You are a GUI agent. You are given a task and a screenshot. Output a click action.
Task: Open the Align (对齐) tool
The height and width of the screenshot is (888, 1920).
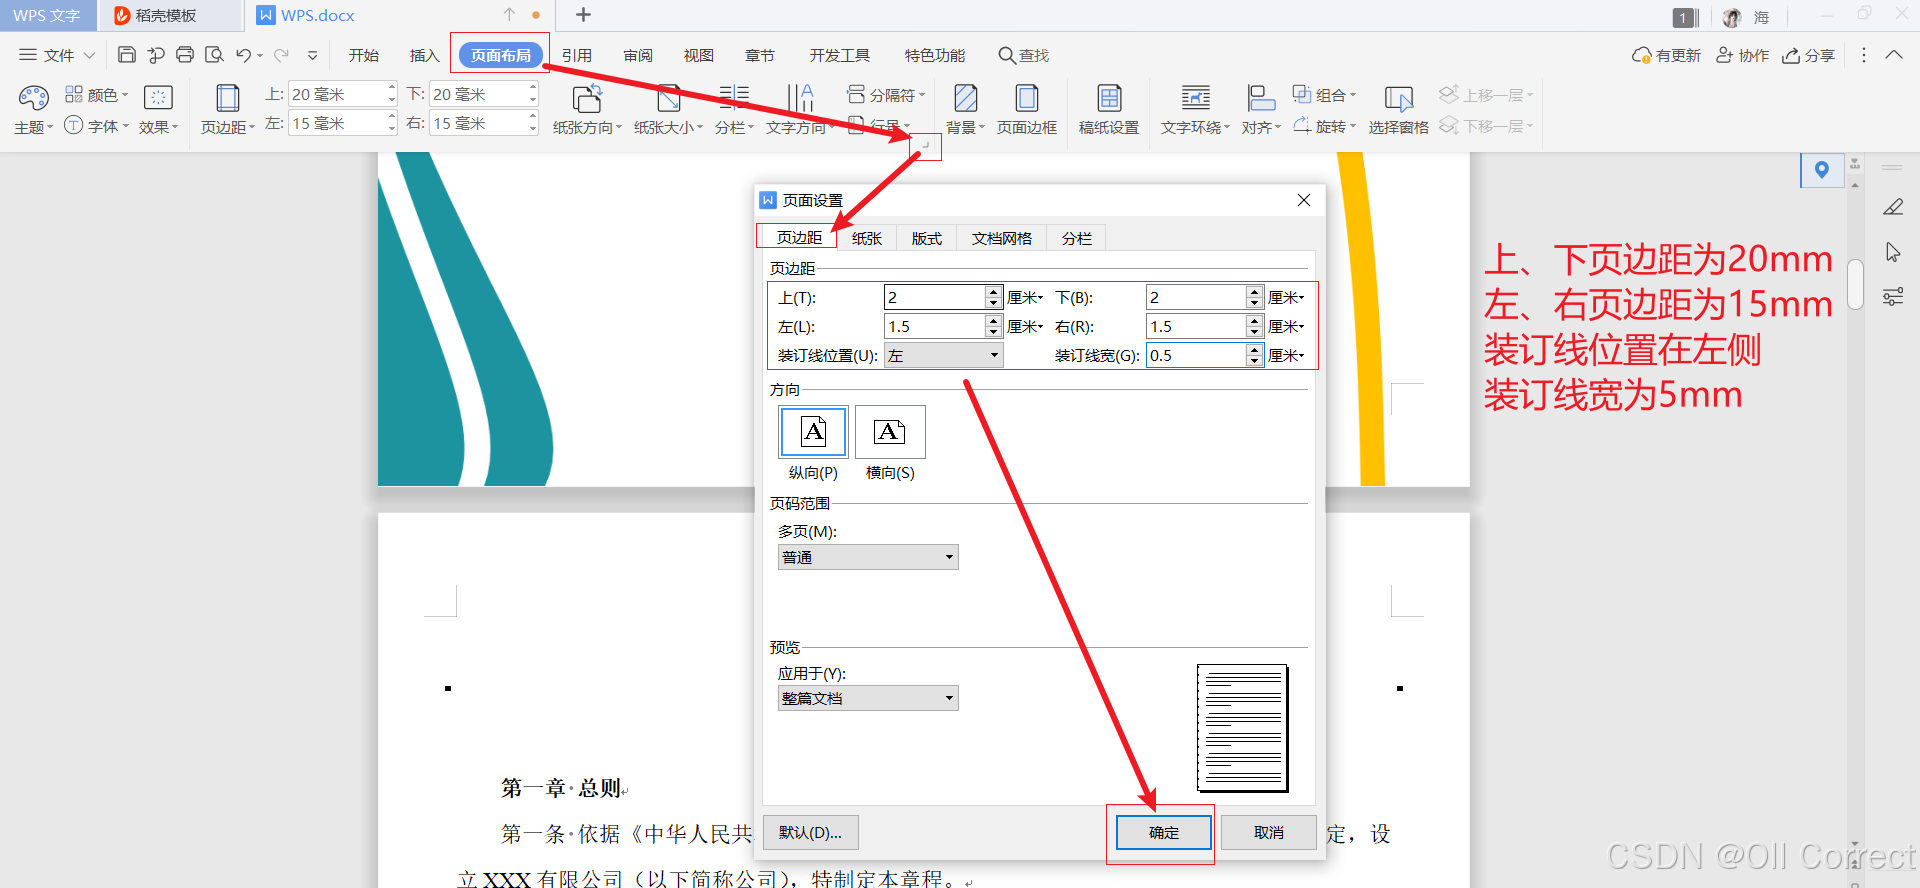(x=1261, y=109)
